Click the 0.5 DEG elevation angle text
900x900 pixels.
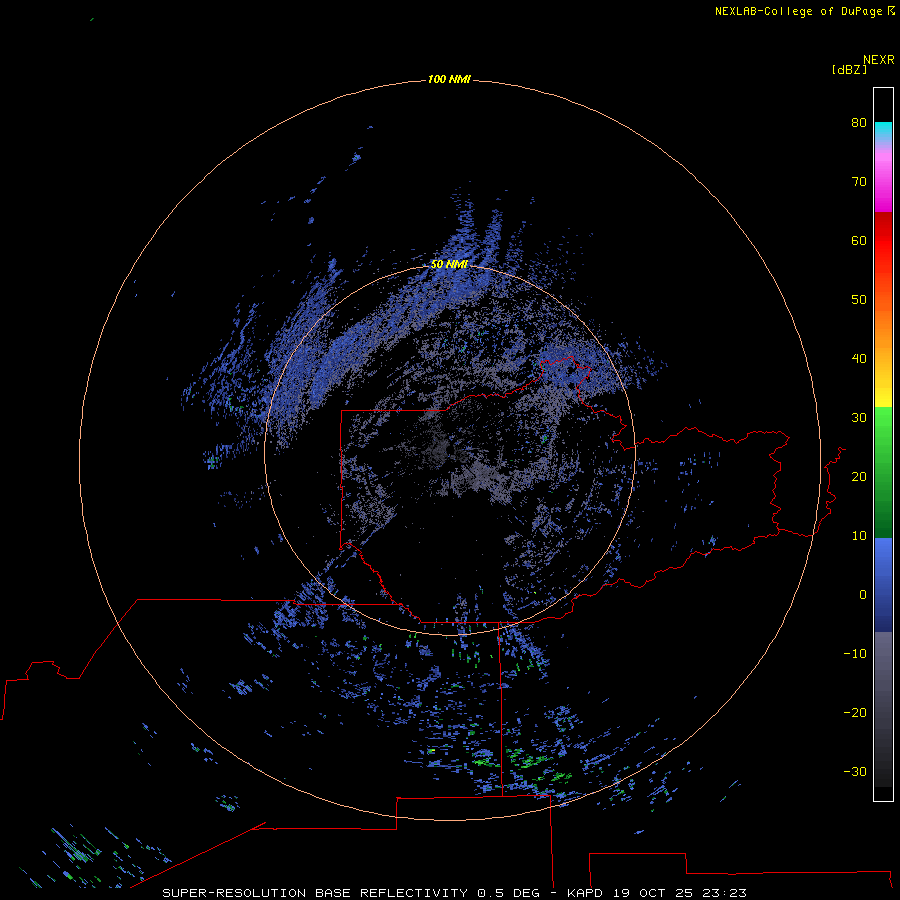tap(508, 893)
